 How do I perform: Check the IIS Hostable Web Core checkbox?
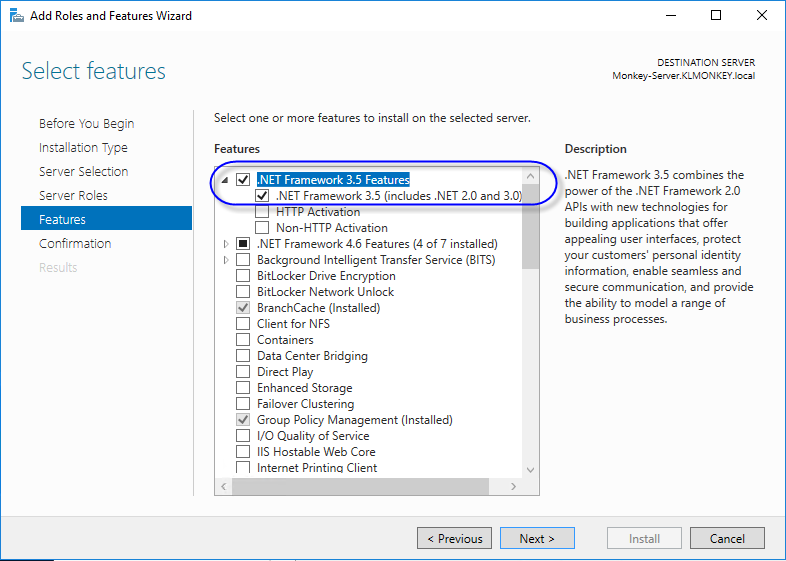coord(243,452)
